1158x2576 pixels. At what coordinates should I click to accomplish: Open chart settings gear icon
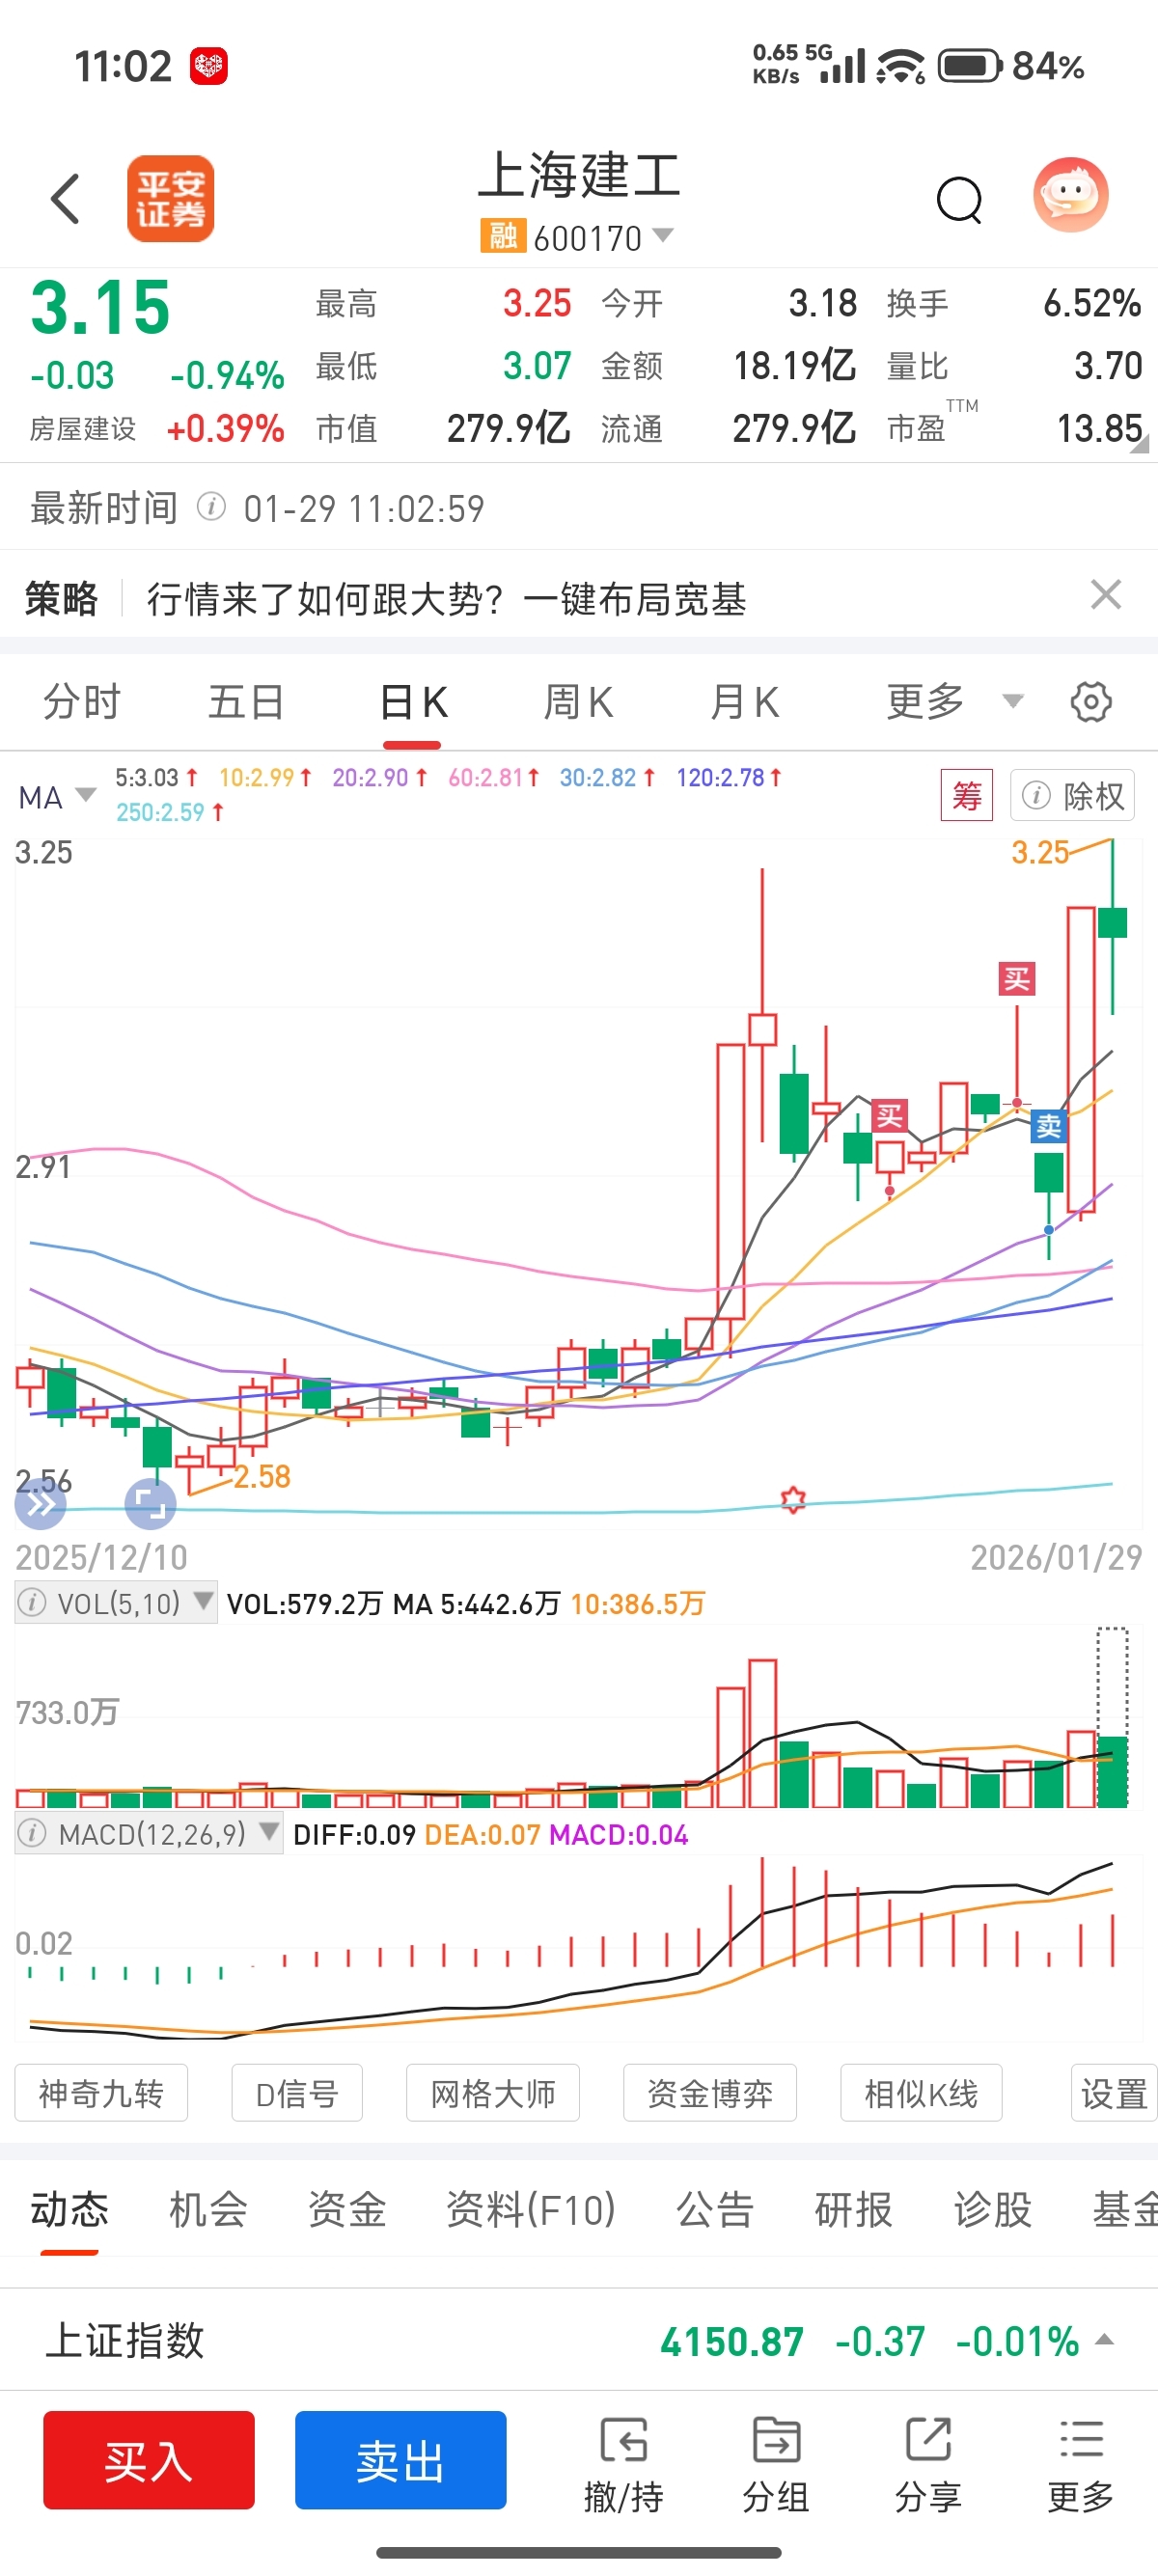coord(1090,702)
